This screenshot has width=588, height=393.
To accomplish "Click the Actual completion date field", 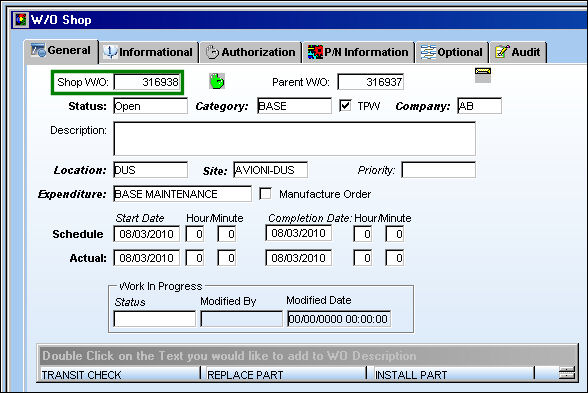I will pos(298,258).
